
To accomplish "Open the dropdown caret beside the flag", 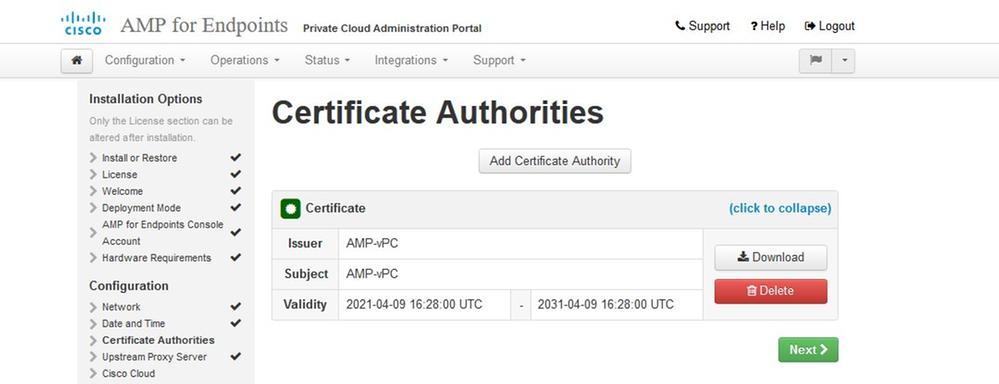I will (x=844, y=60).
